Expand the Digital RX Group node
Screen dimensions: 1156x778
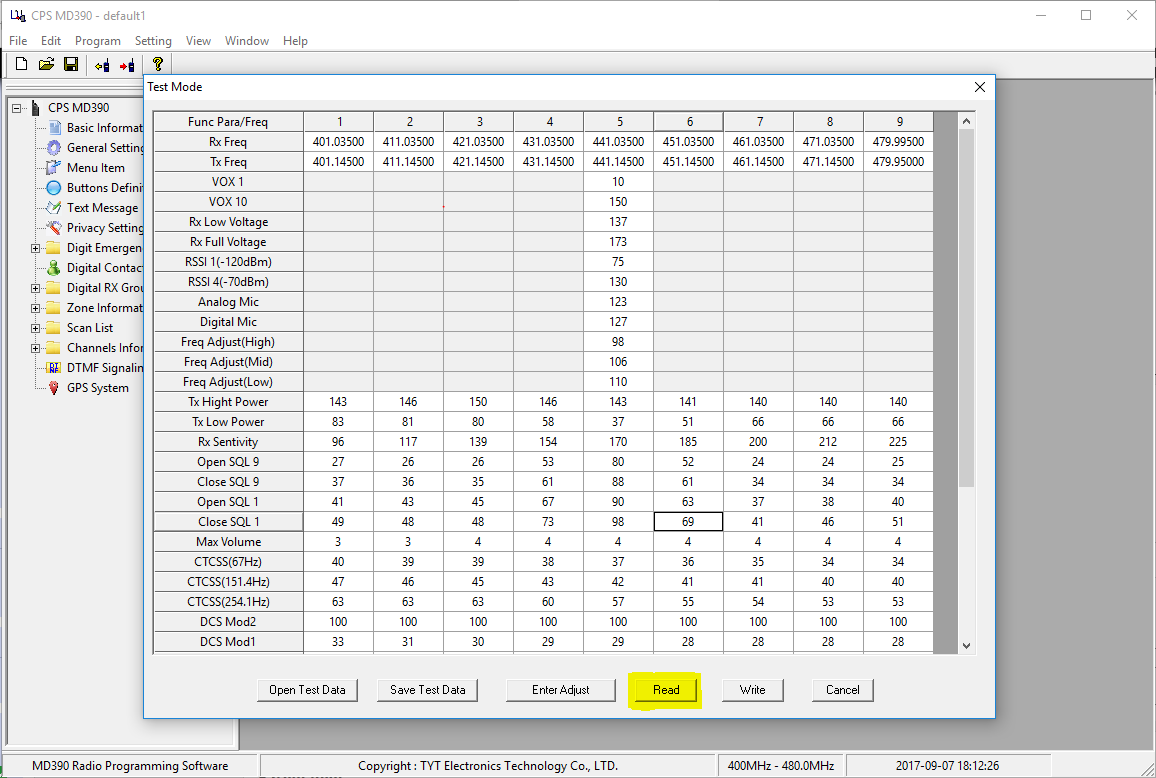click(x=35, y=288)
